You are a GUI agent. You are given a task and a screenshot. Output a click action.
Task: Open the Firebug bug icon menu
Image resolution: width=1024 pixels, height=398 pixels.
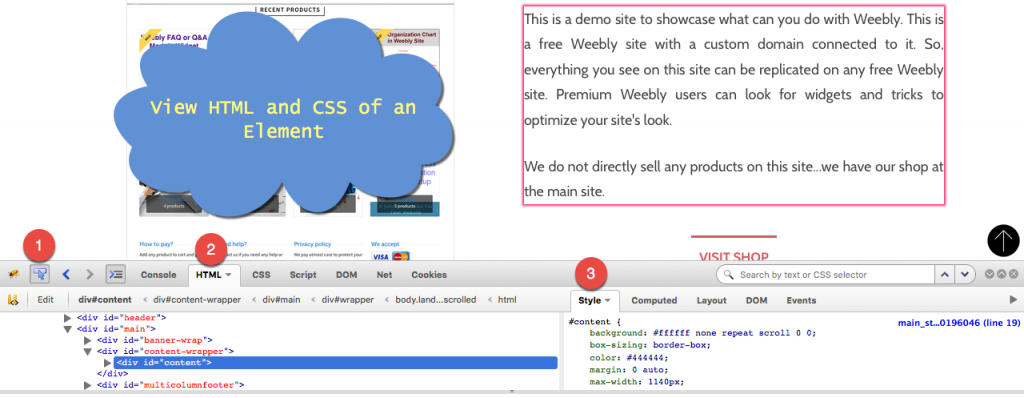[12, 274]
